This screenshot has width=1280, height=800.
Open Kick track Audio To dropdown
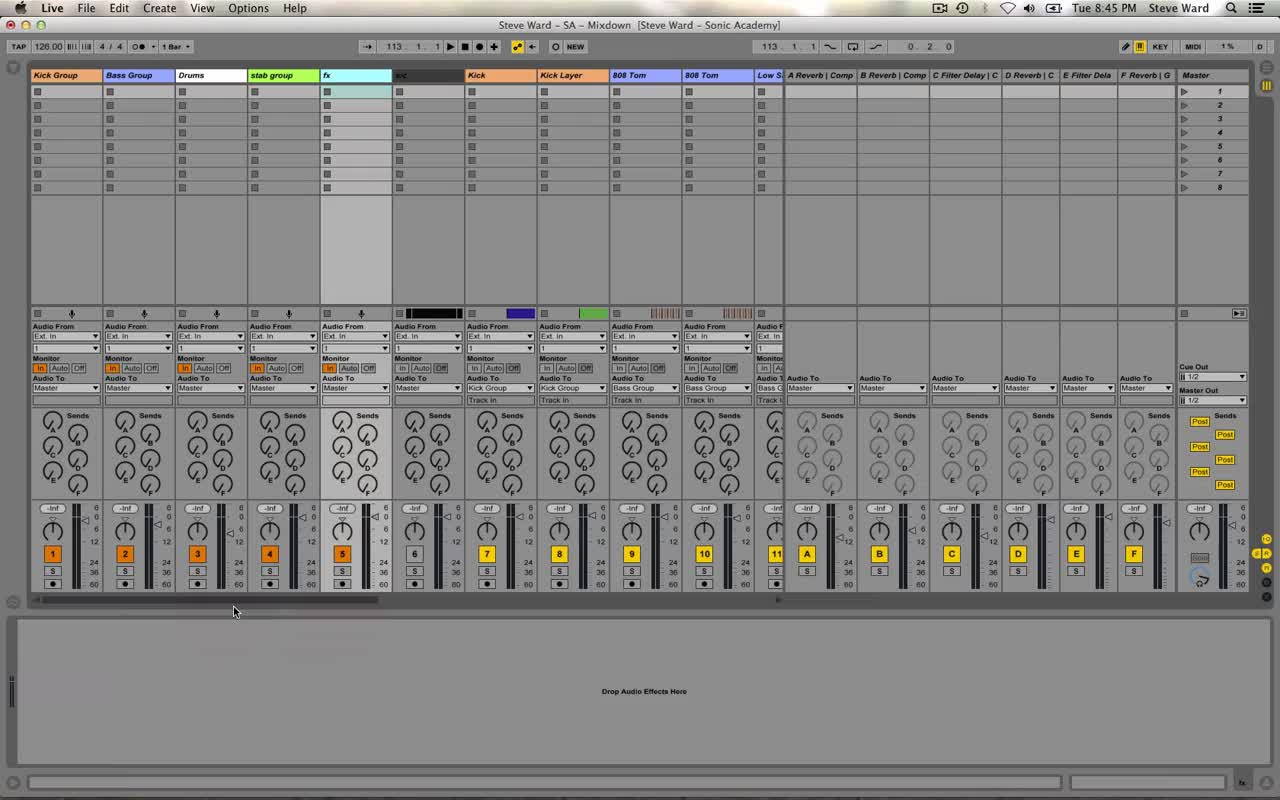(x=501, y=388)
